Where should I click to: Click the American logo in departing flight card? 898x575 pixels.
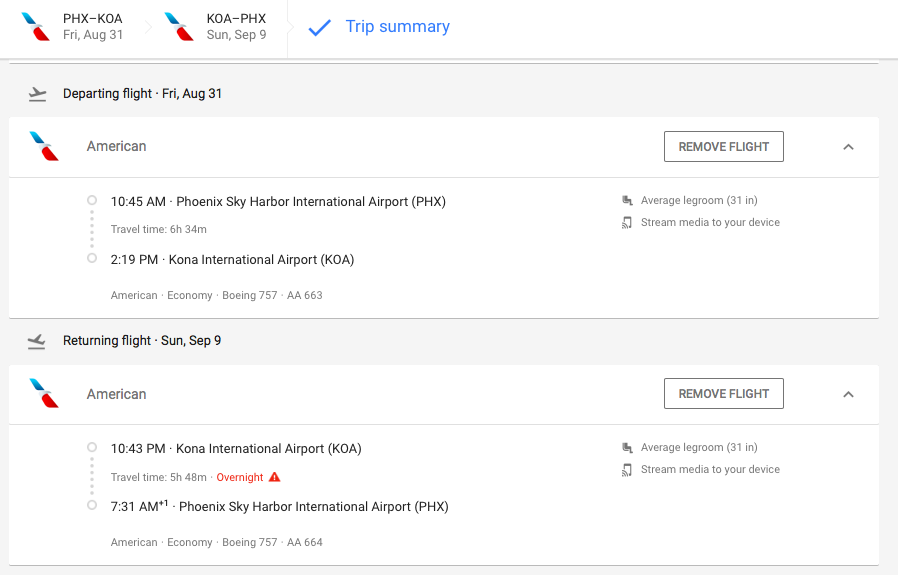[x=44, y=146]
